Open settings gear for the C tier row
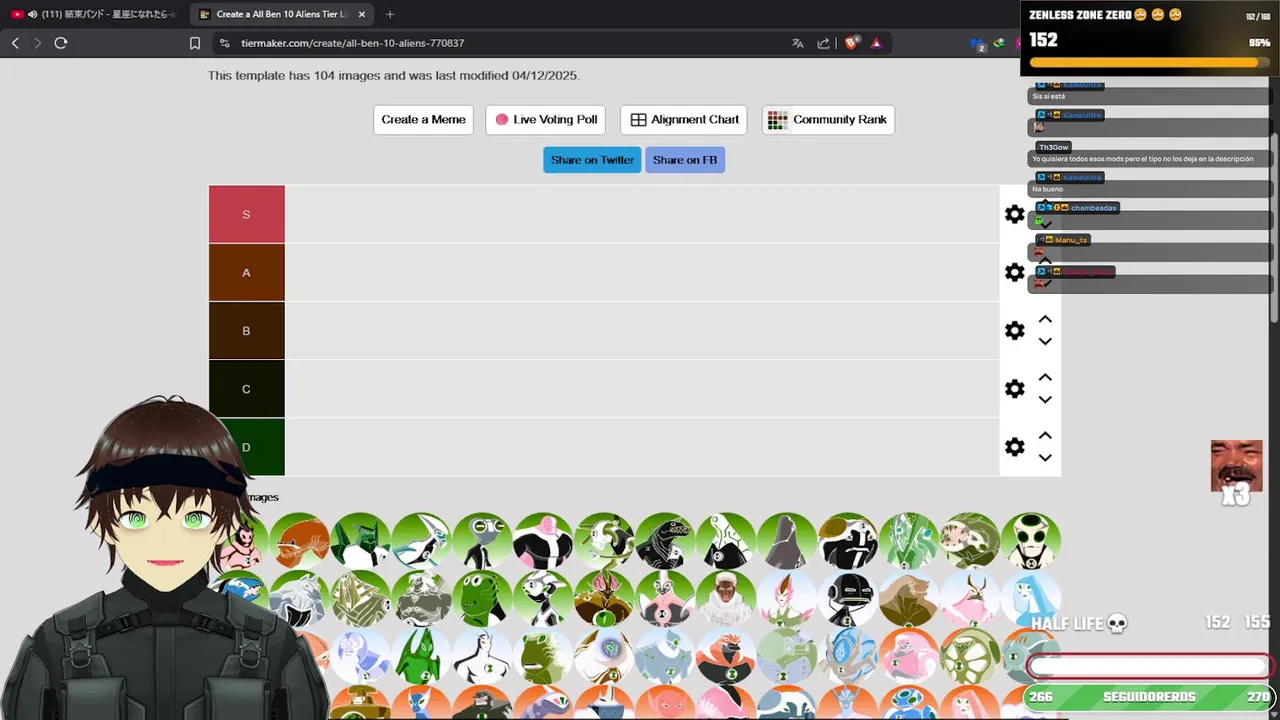The height and width of the screenshot is (720, 1280). 1015,389
